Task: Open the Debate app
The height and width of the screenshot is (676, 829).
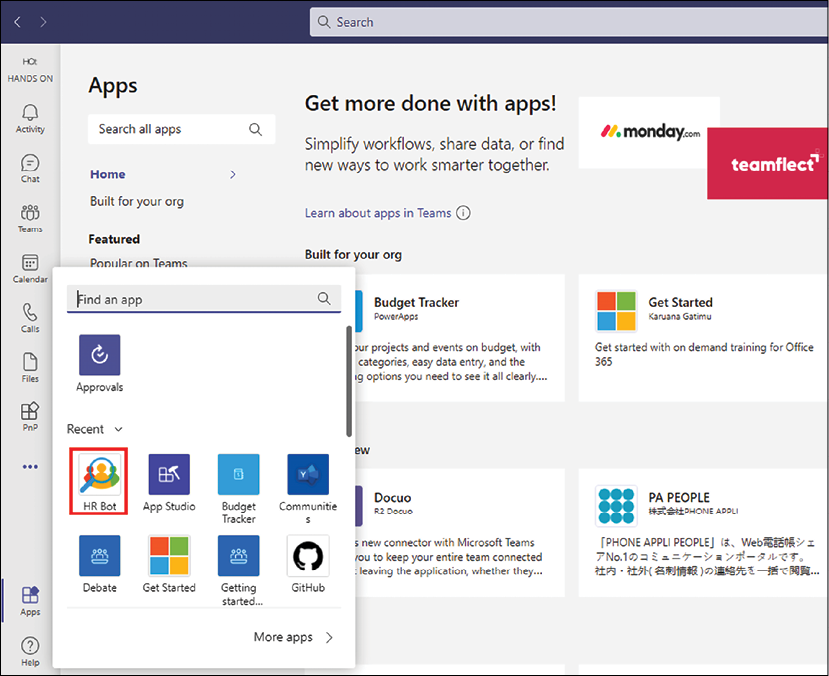Action: tap(99, 564)
